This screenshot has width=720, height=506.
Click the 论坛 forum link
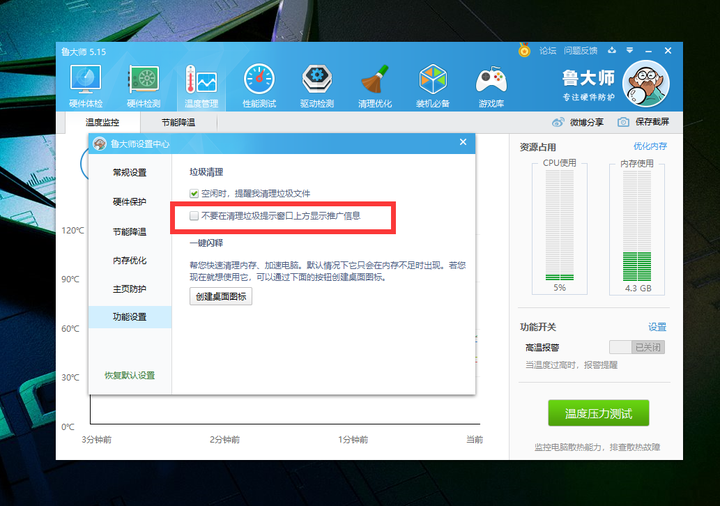[x=547, y=51]
